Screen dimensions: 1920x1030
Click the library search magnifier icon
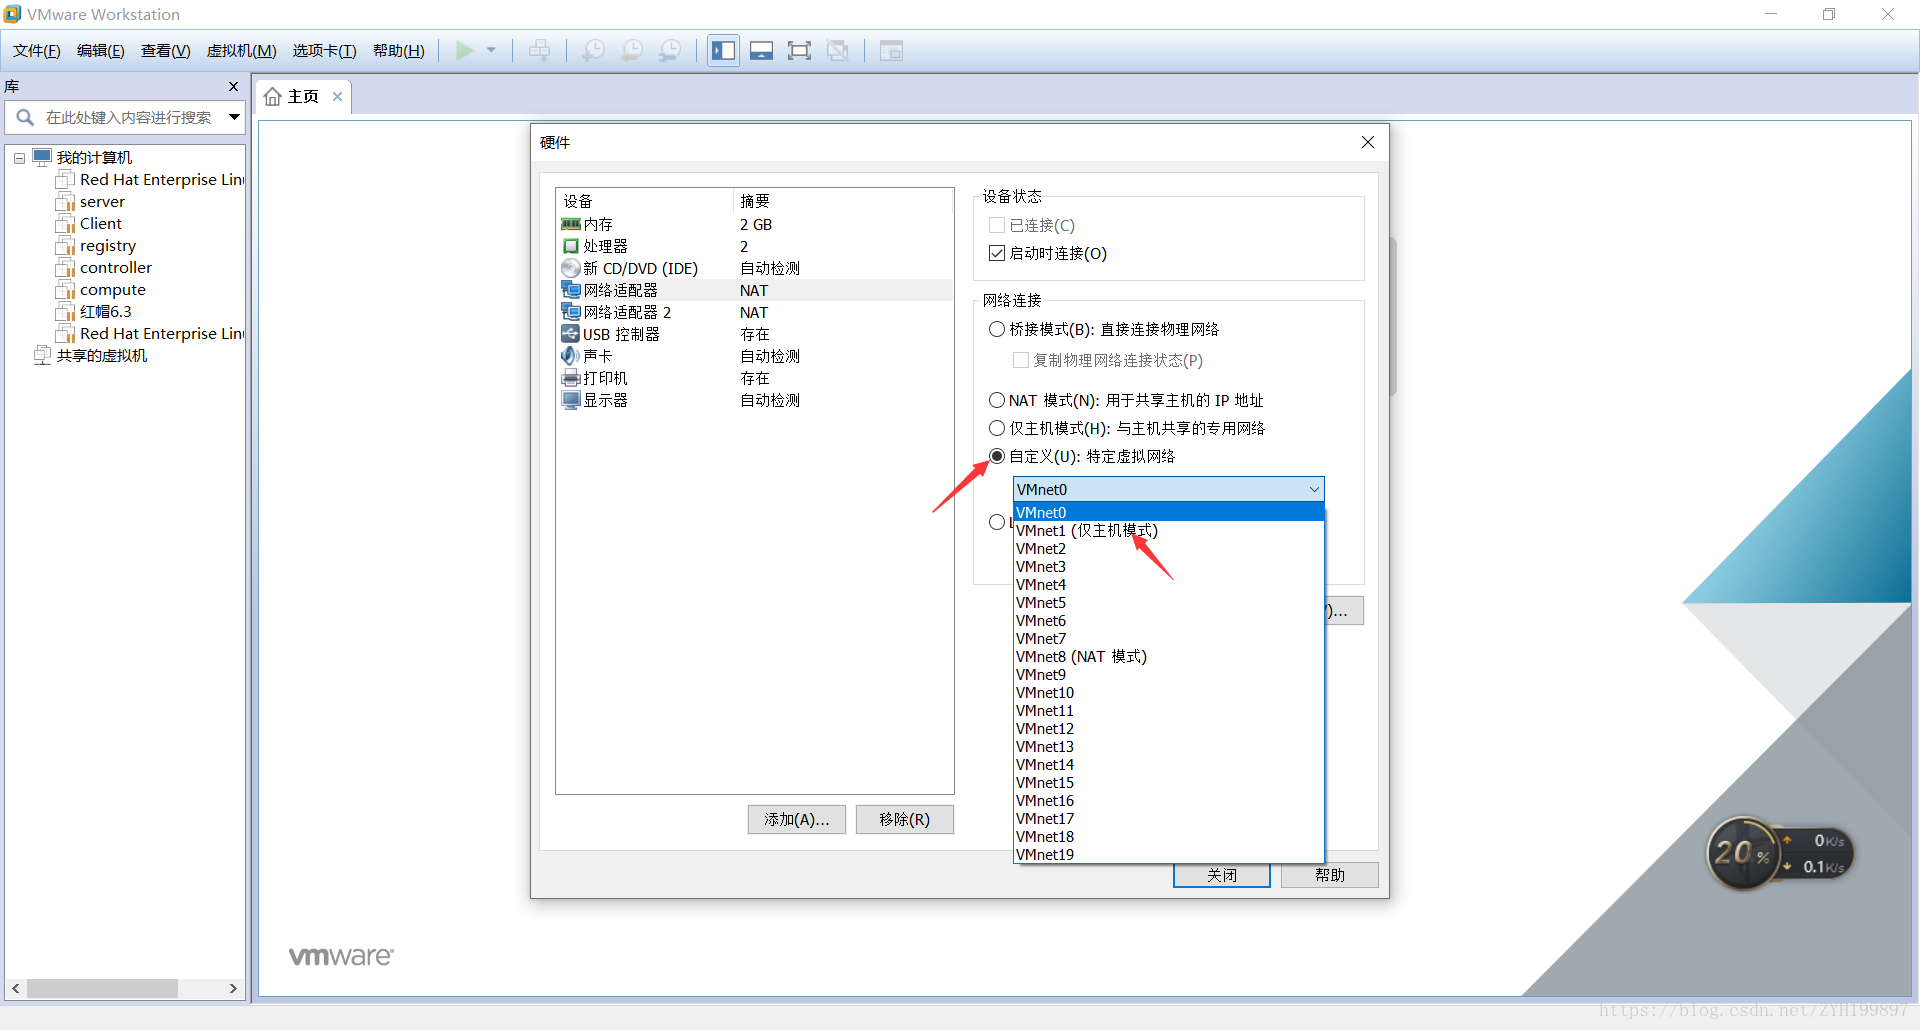tap(25, 117)
